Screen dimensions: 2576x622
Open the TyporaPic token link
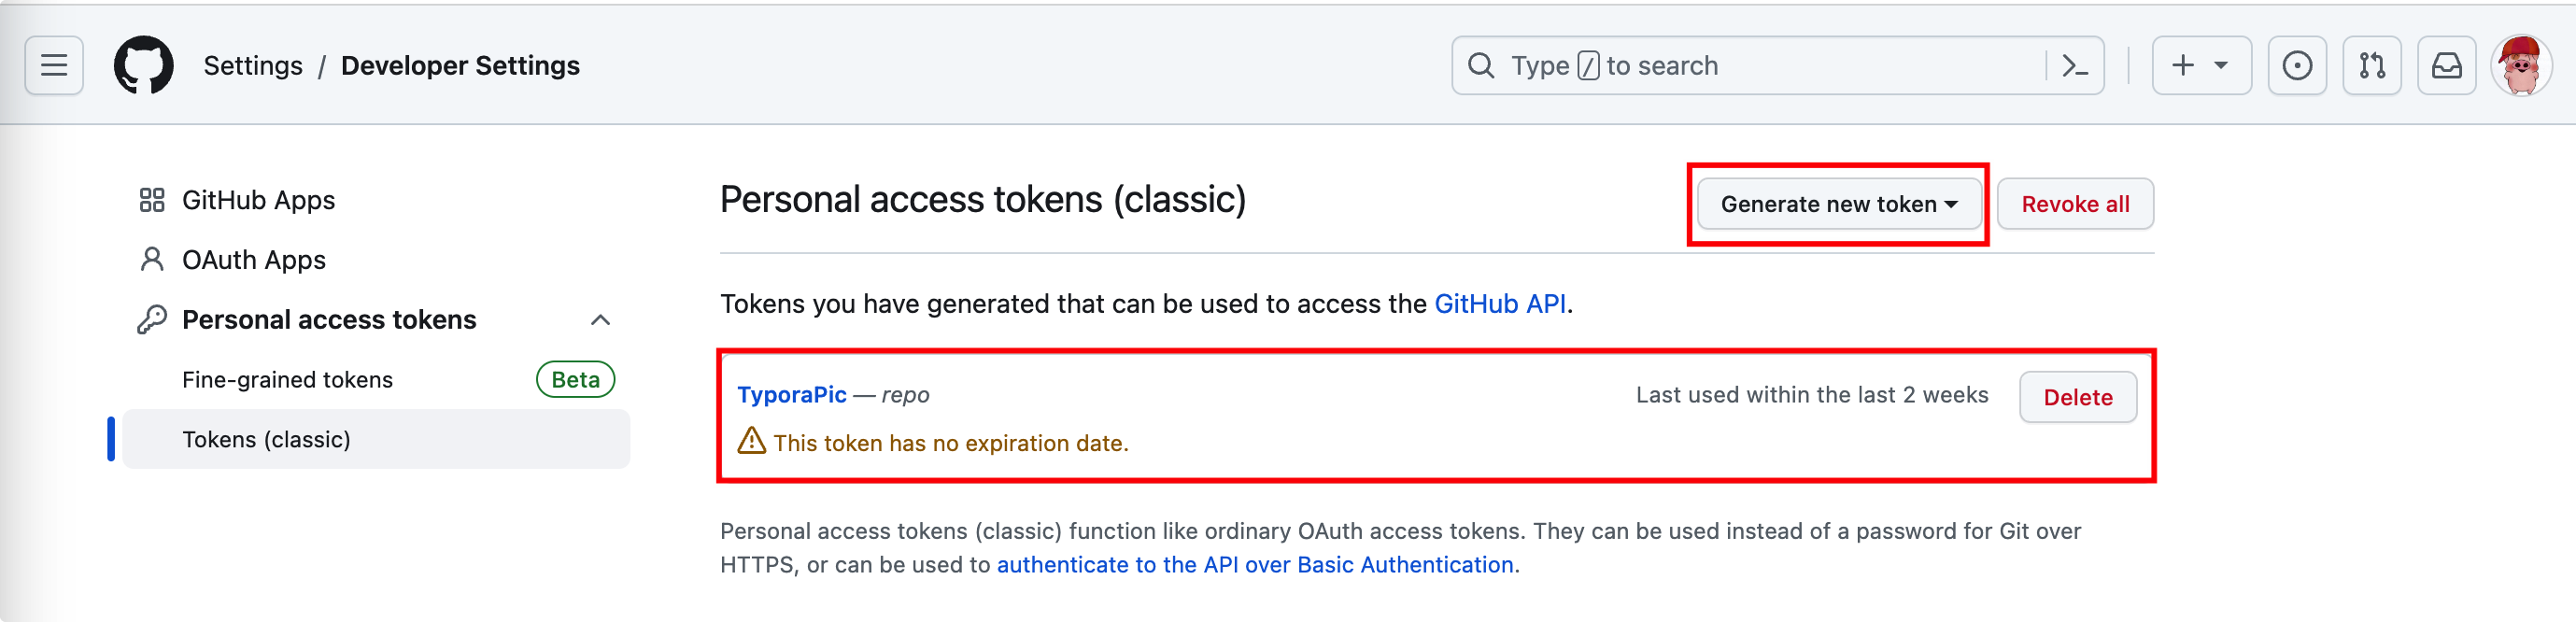[x=791, y=395]
